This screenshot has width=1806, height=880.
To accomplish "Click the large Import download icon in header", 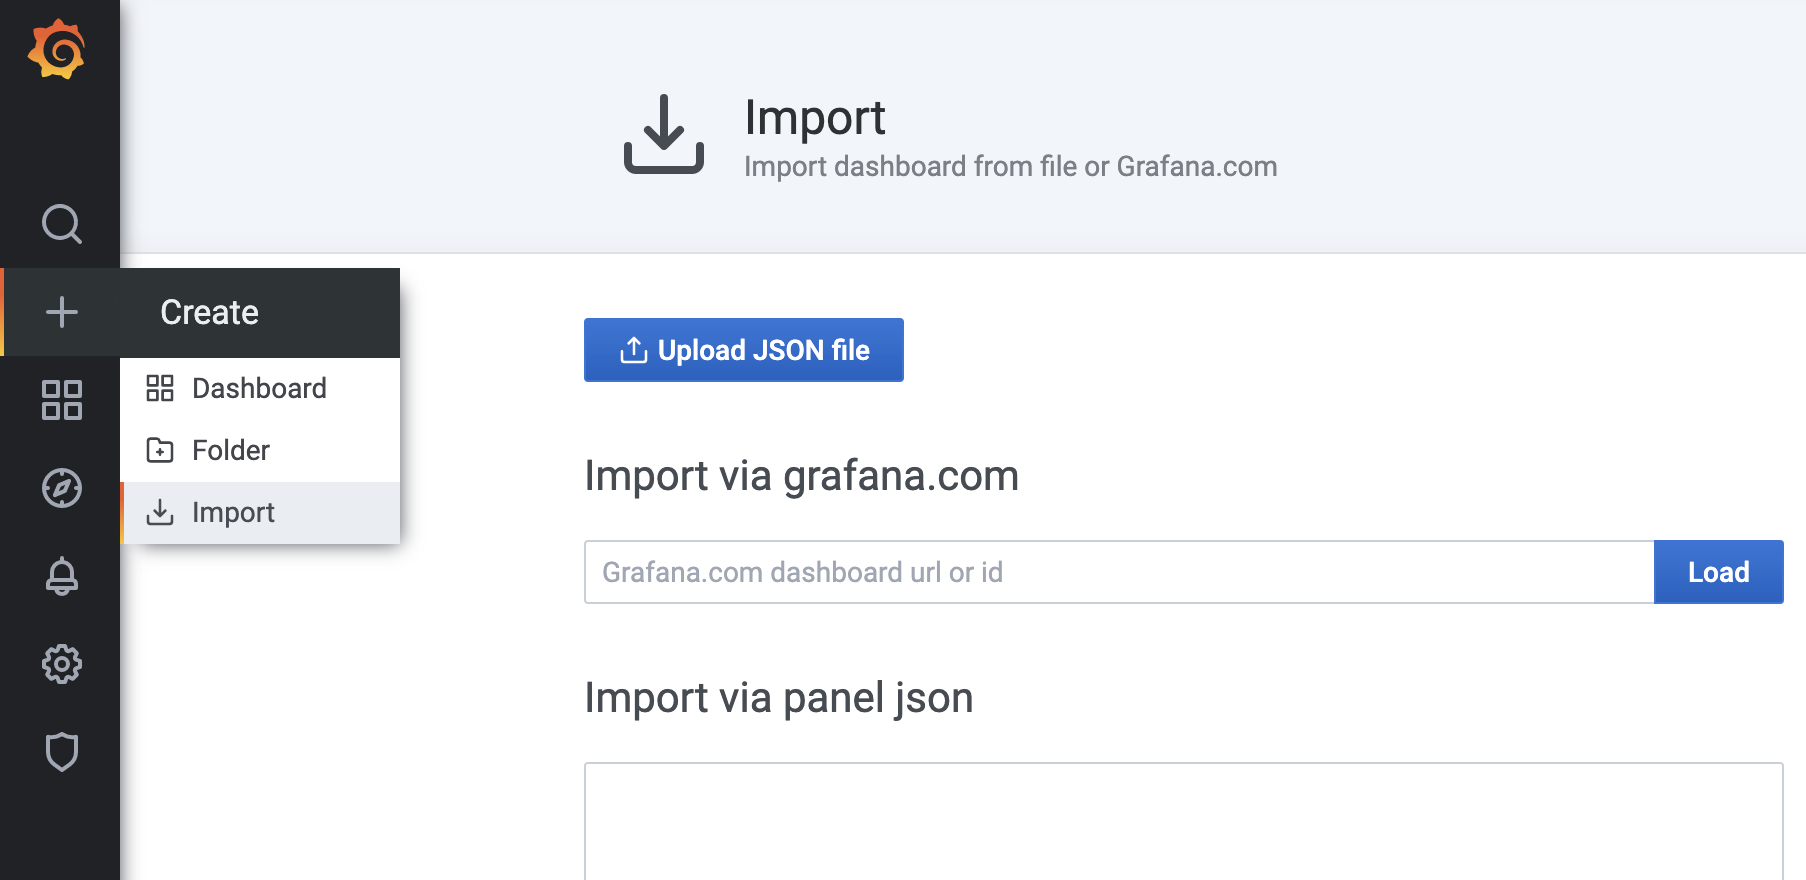I will 664,134.
